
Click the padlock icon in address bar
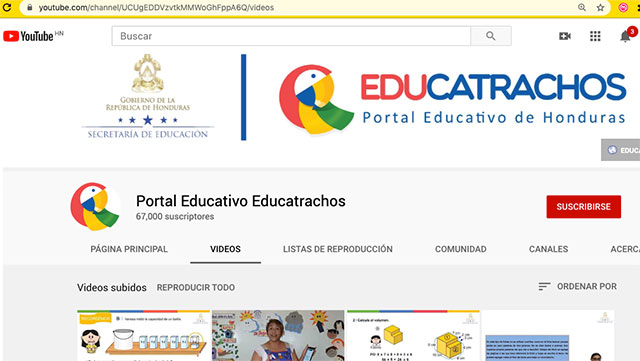point(29,7)
